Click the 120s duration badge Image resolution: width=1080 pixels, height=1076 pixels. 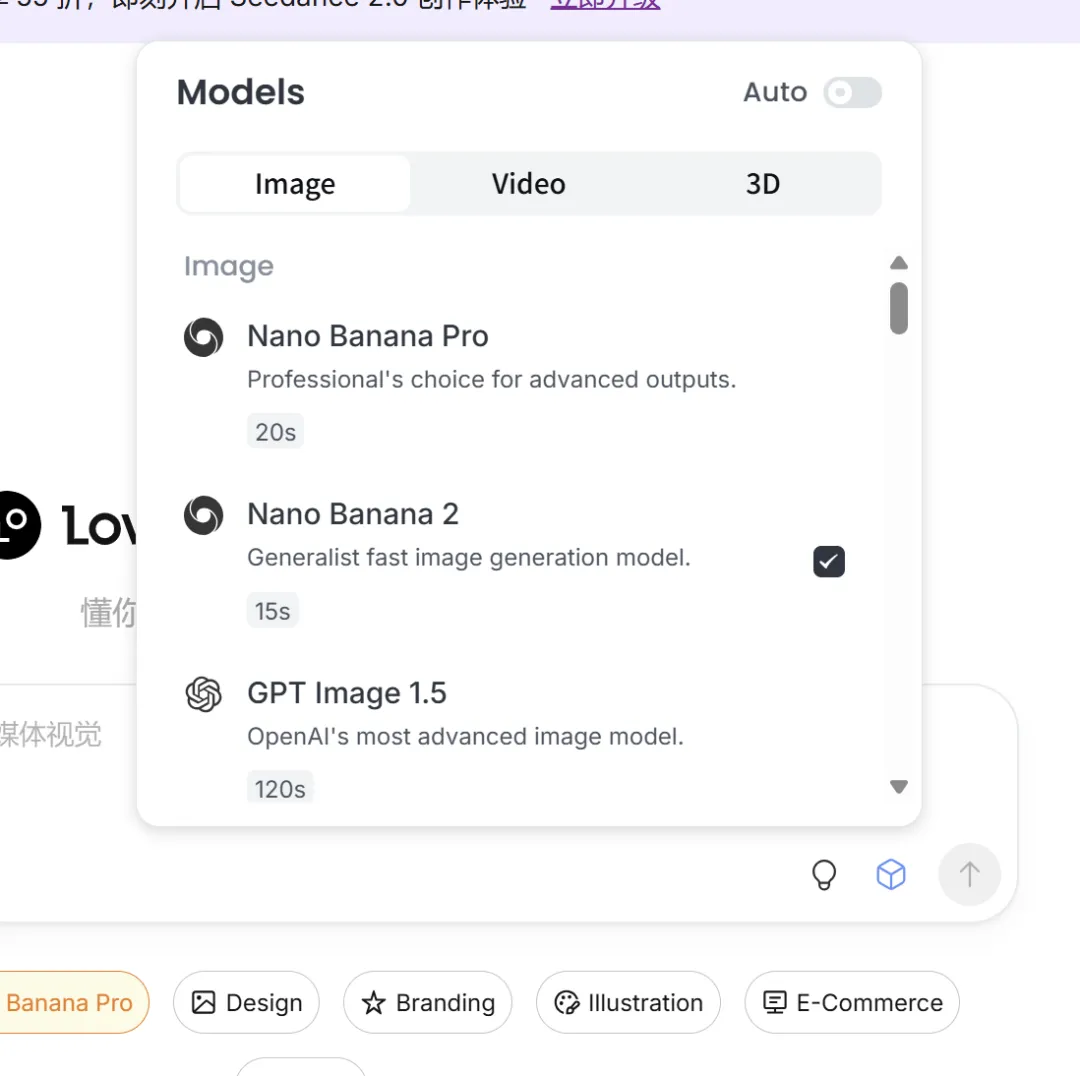[x=280, y=788]
